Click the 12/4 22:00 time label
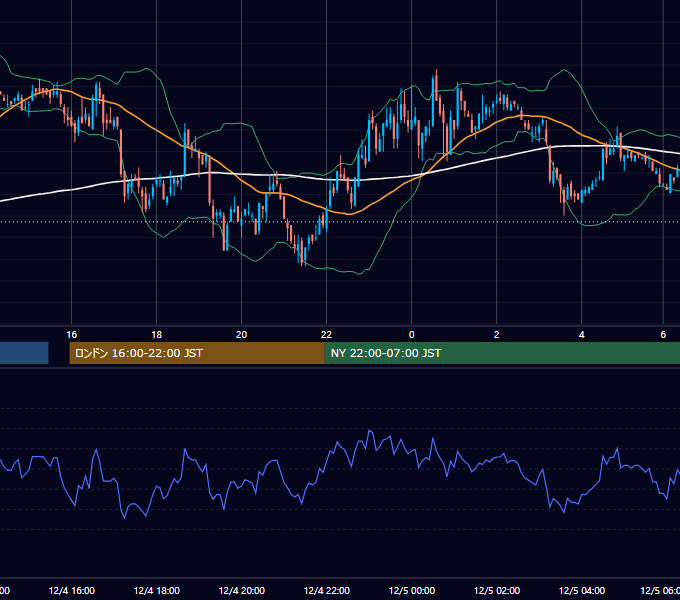 click(327, 590)
